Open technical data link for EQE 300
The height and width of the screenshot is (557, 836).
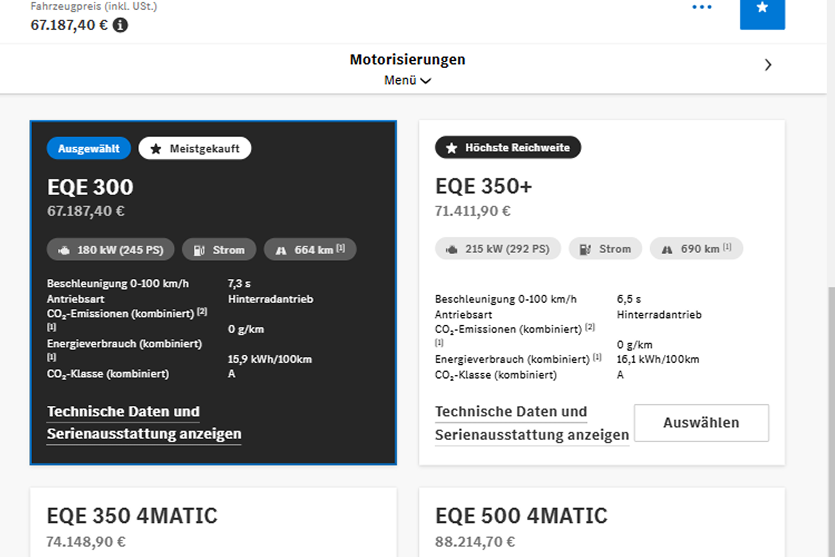(144, 423)
